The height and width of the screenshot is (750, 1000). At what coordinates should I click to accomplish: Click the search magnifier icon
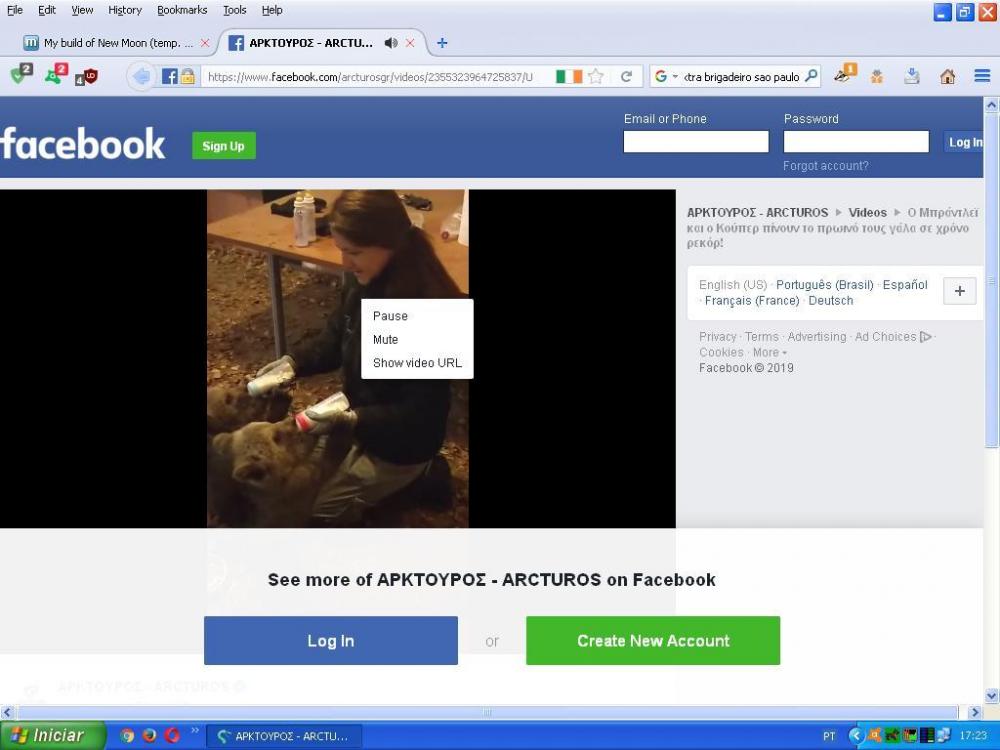click(x=811, y=76)
